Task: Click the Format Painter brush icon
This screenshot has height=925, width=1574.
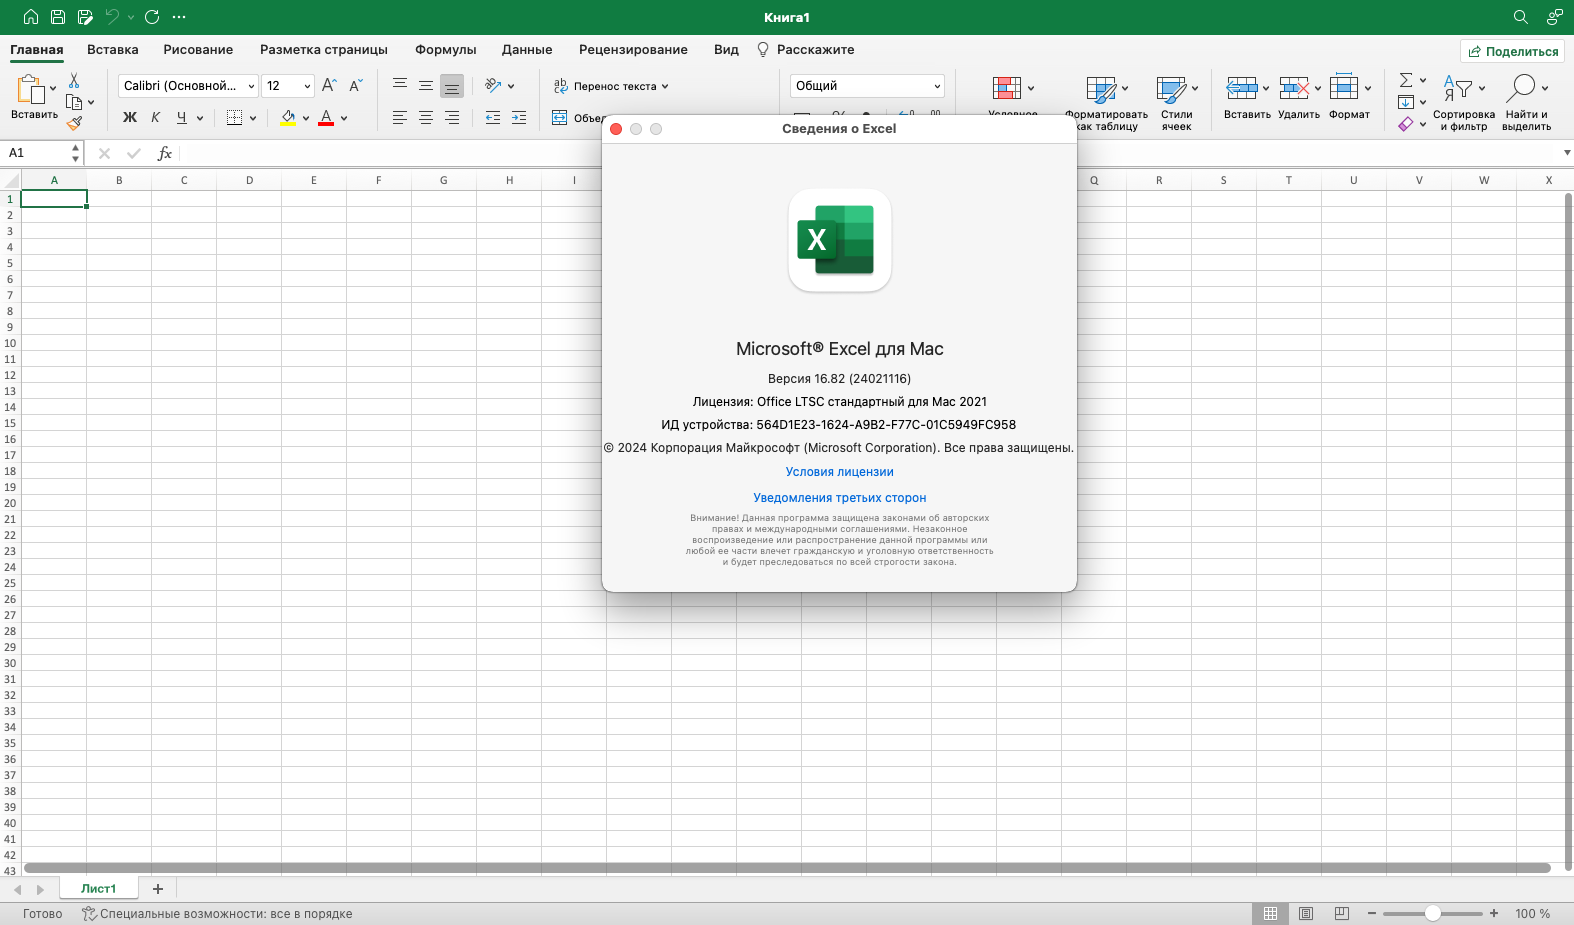Action: [74, 124]
